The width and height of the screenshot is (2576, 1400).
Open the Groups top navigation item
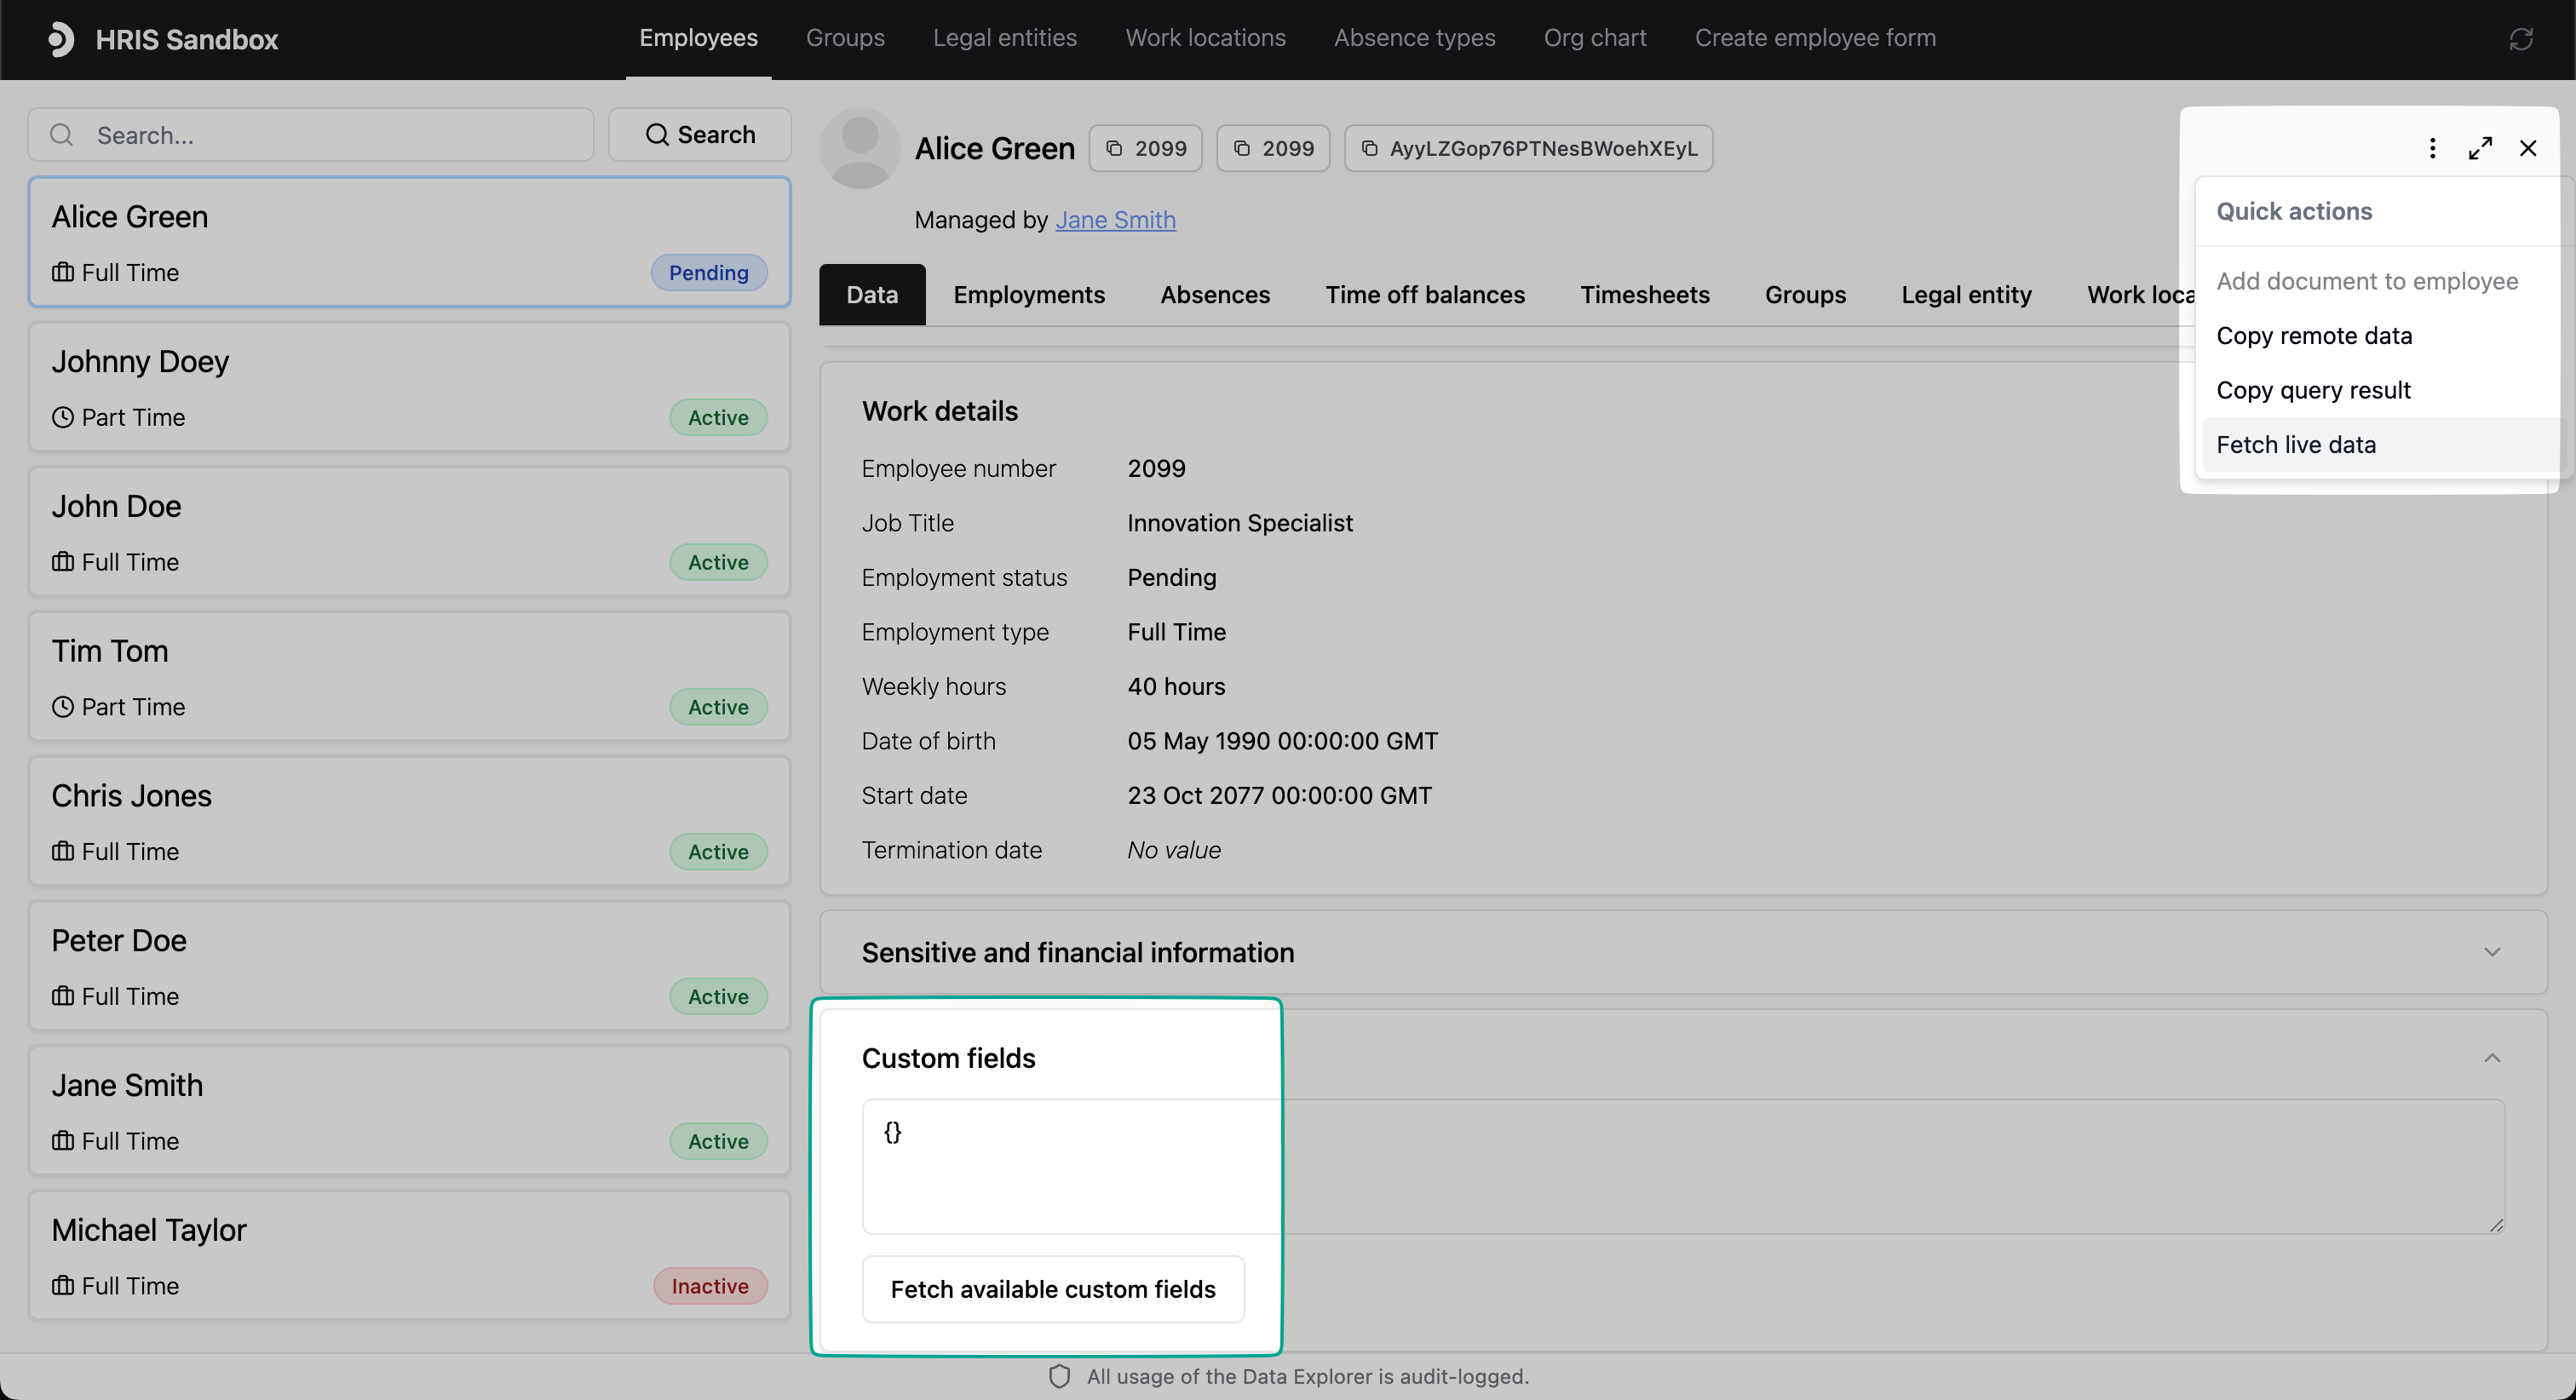coord(845,38)
